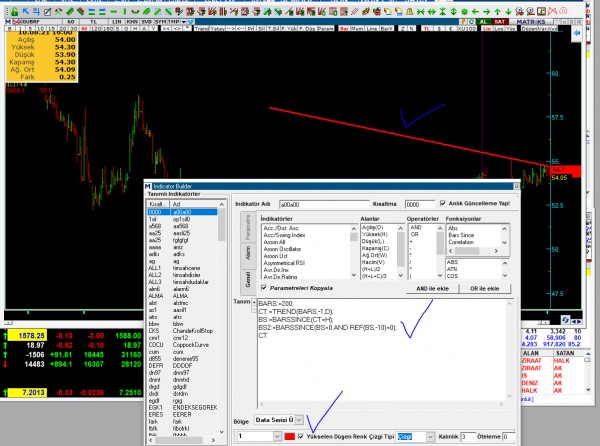Select the blue arrow pointer tool

point(26,11)
